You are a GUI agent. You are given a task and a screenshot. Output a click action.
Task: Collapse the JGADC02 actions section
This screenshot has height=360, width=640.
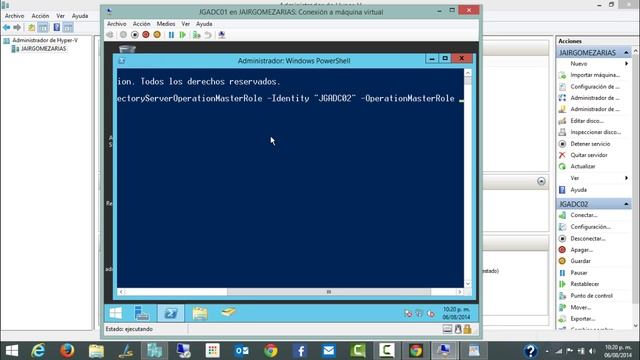626,204
